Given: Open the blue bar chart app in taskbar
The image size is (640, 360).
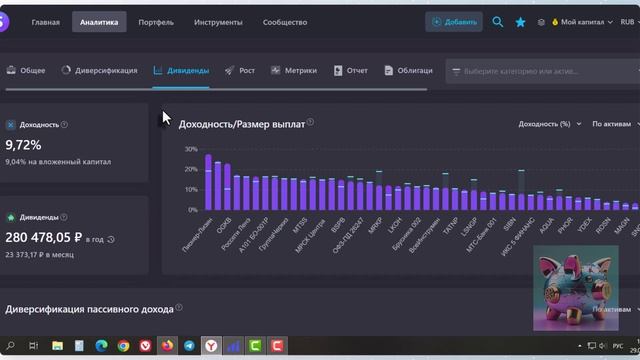Looking at the screenshot, I should [233, 346].
